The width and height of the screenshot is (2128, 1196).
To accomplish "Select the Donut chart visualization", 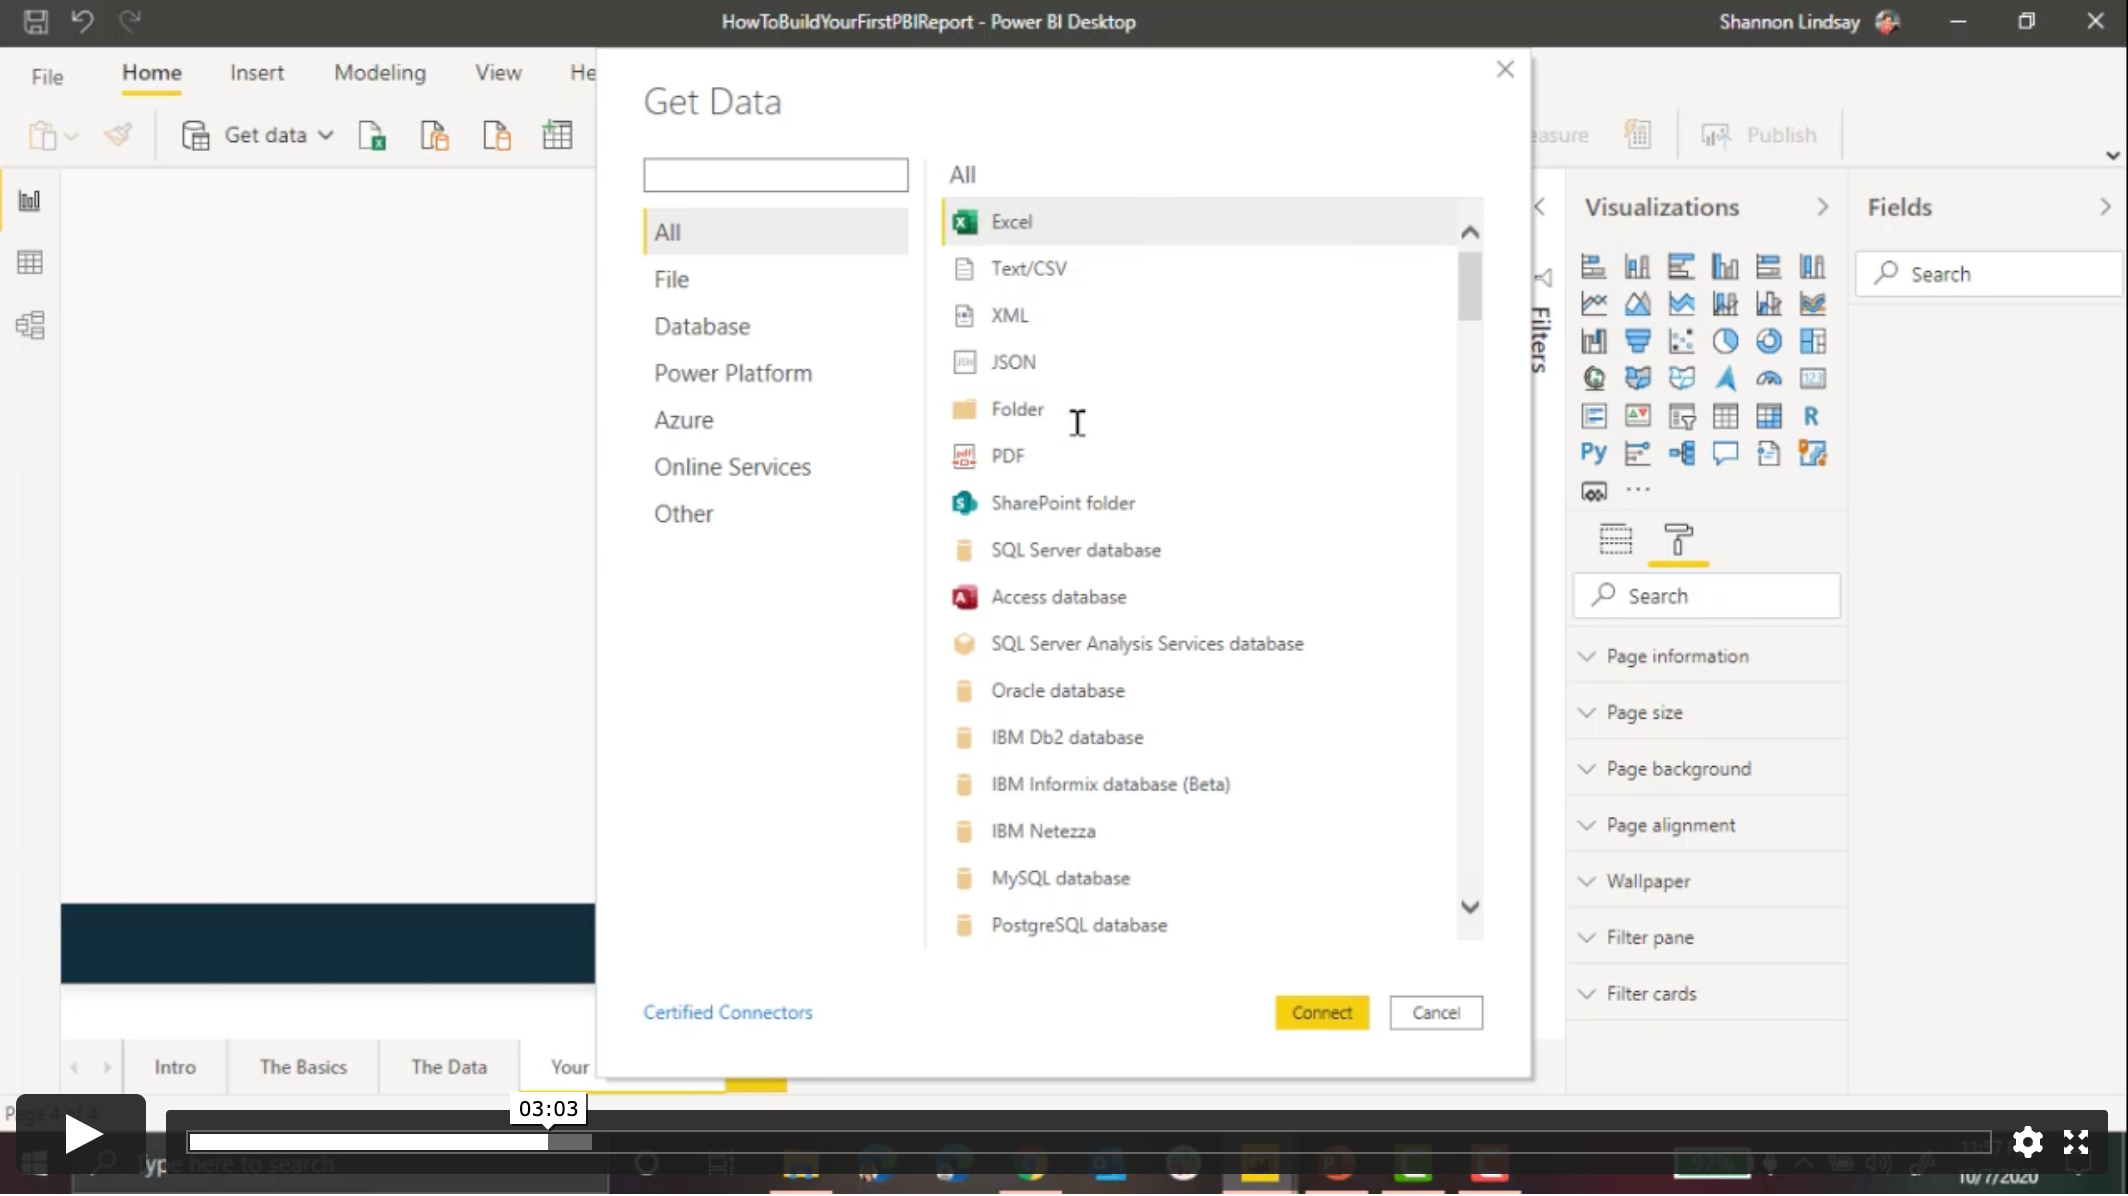I will [1769, 341].
